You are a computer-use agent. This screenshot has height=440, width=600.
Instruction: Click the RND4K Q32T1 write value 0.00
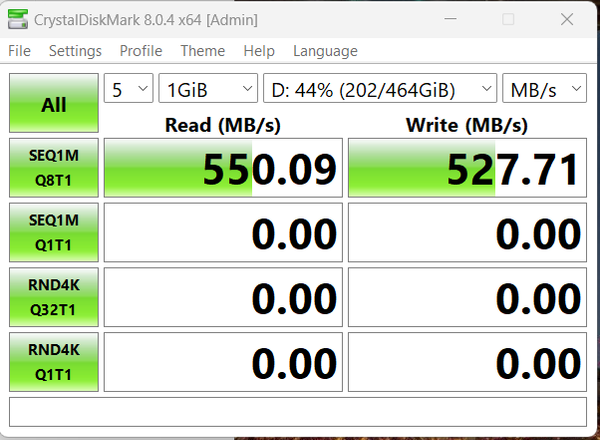(x=467, y=297)
